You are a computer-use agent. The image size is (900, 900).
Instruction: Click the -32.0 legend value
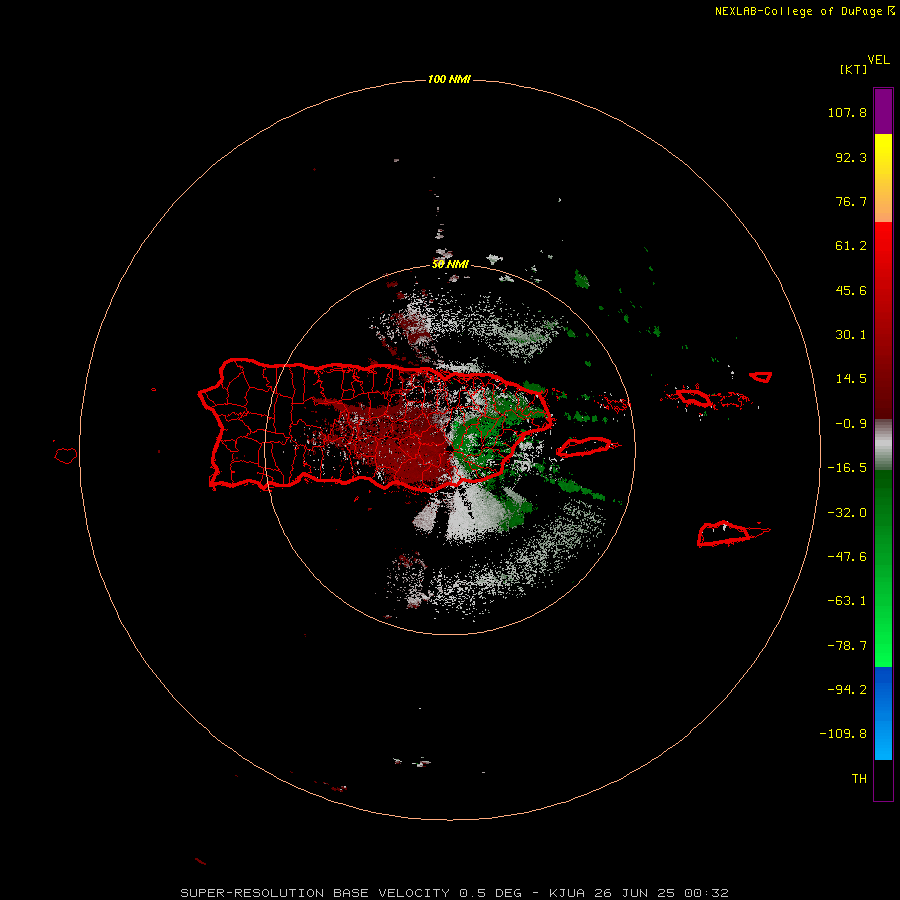(x=847, y=513)
